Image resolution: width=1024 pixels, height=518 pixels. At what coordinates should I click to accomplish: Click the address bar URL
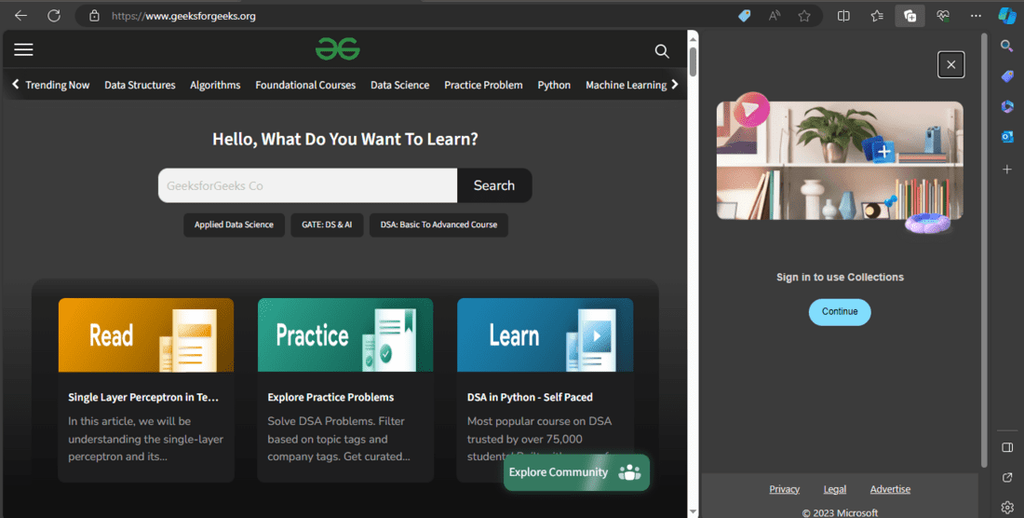point(184,16)
